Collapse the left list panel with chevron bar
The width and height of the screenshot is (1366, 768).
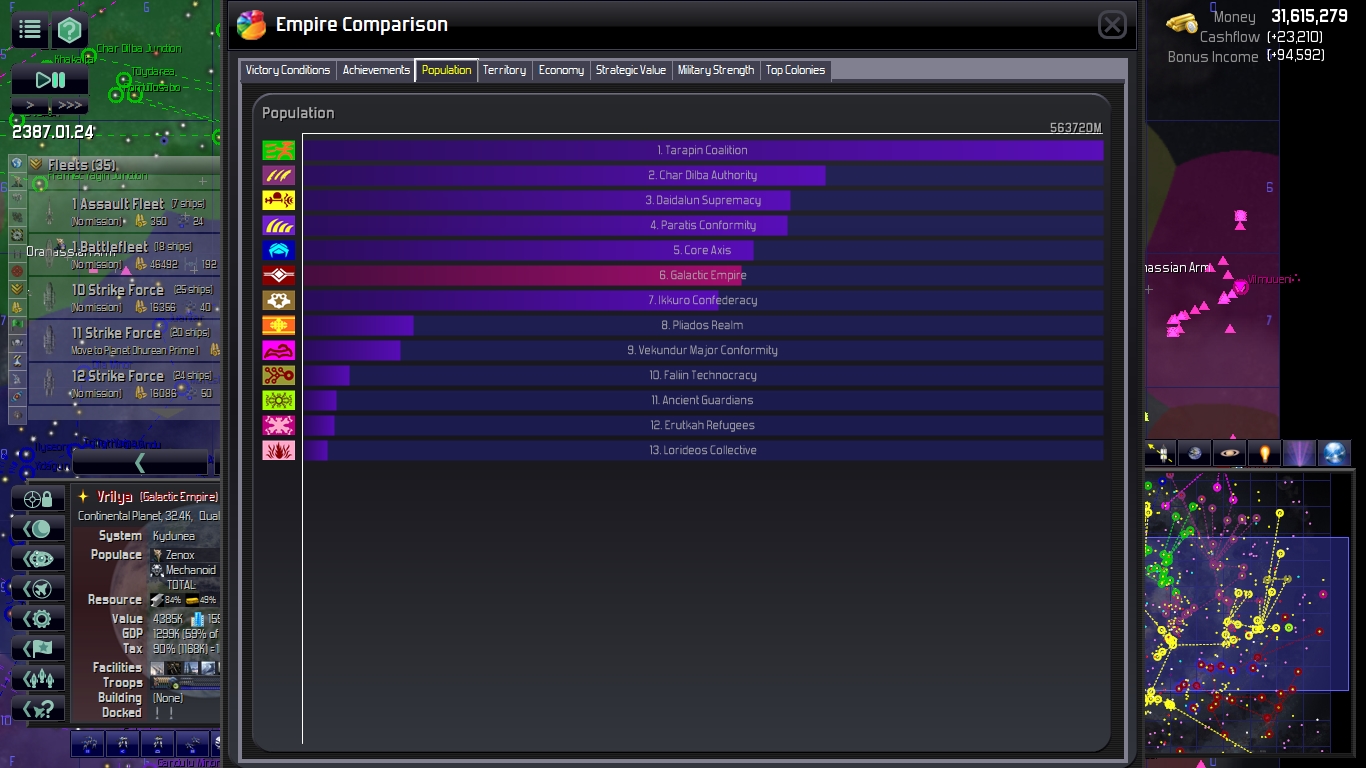[140, 462]
